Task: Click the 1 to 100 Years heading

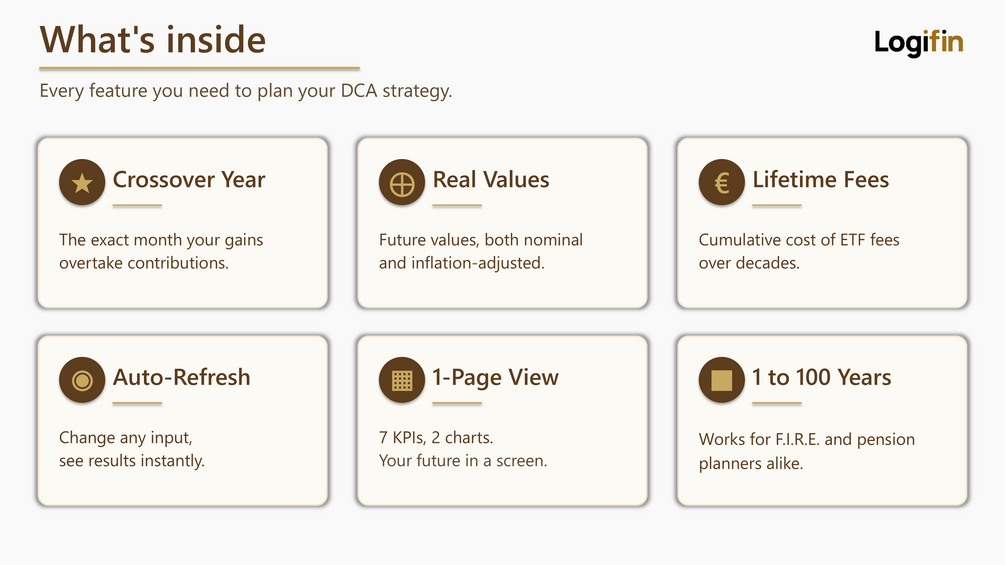Action: click(x=822, y=377)
